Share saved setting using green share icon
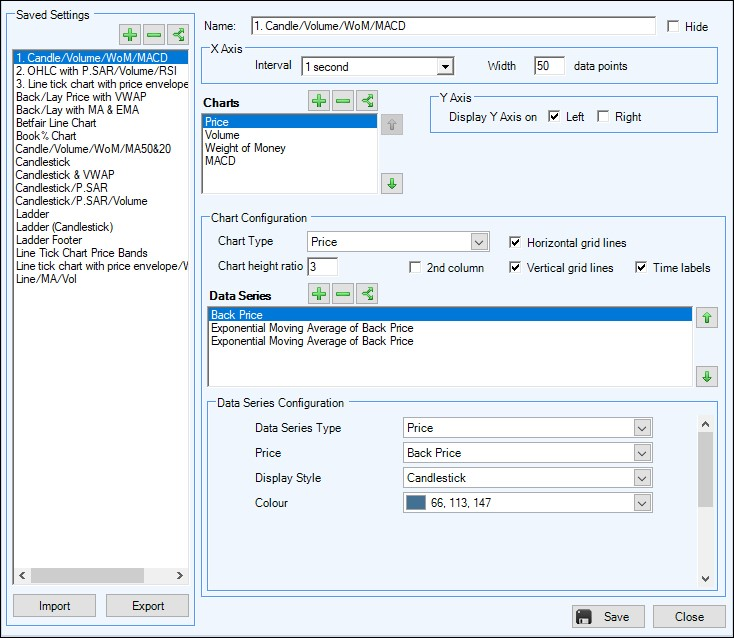 point(178,35)
